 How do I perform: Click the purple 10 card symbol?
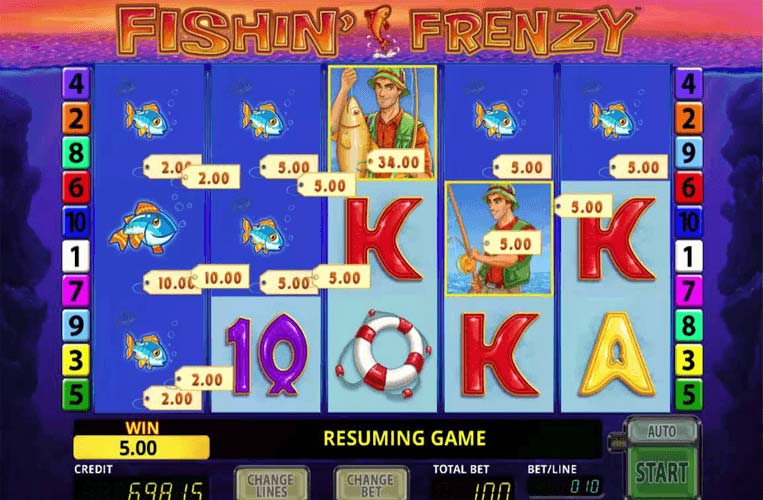(267, 354)
